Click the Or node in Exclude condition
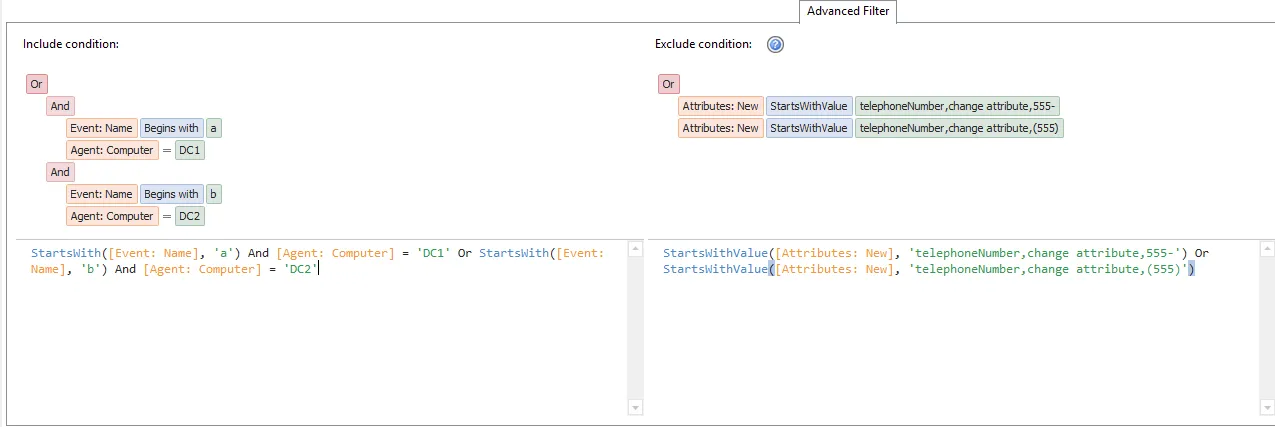This screenshot has height=427, width=1275. coord(669,84)
